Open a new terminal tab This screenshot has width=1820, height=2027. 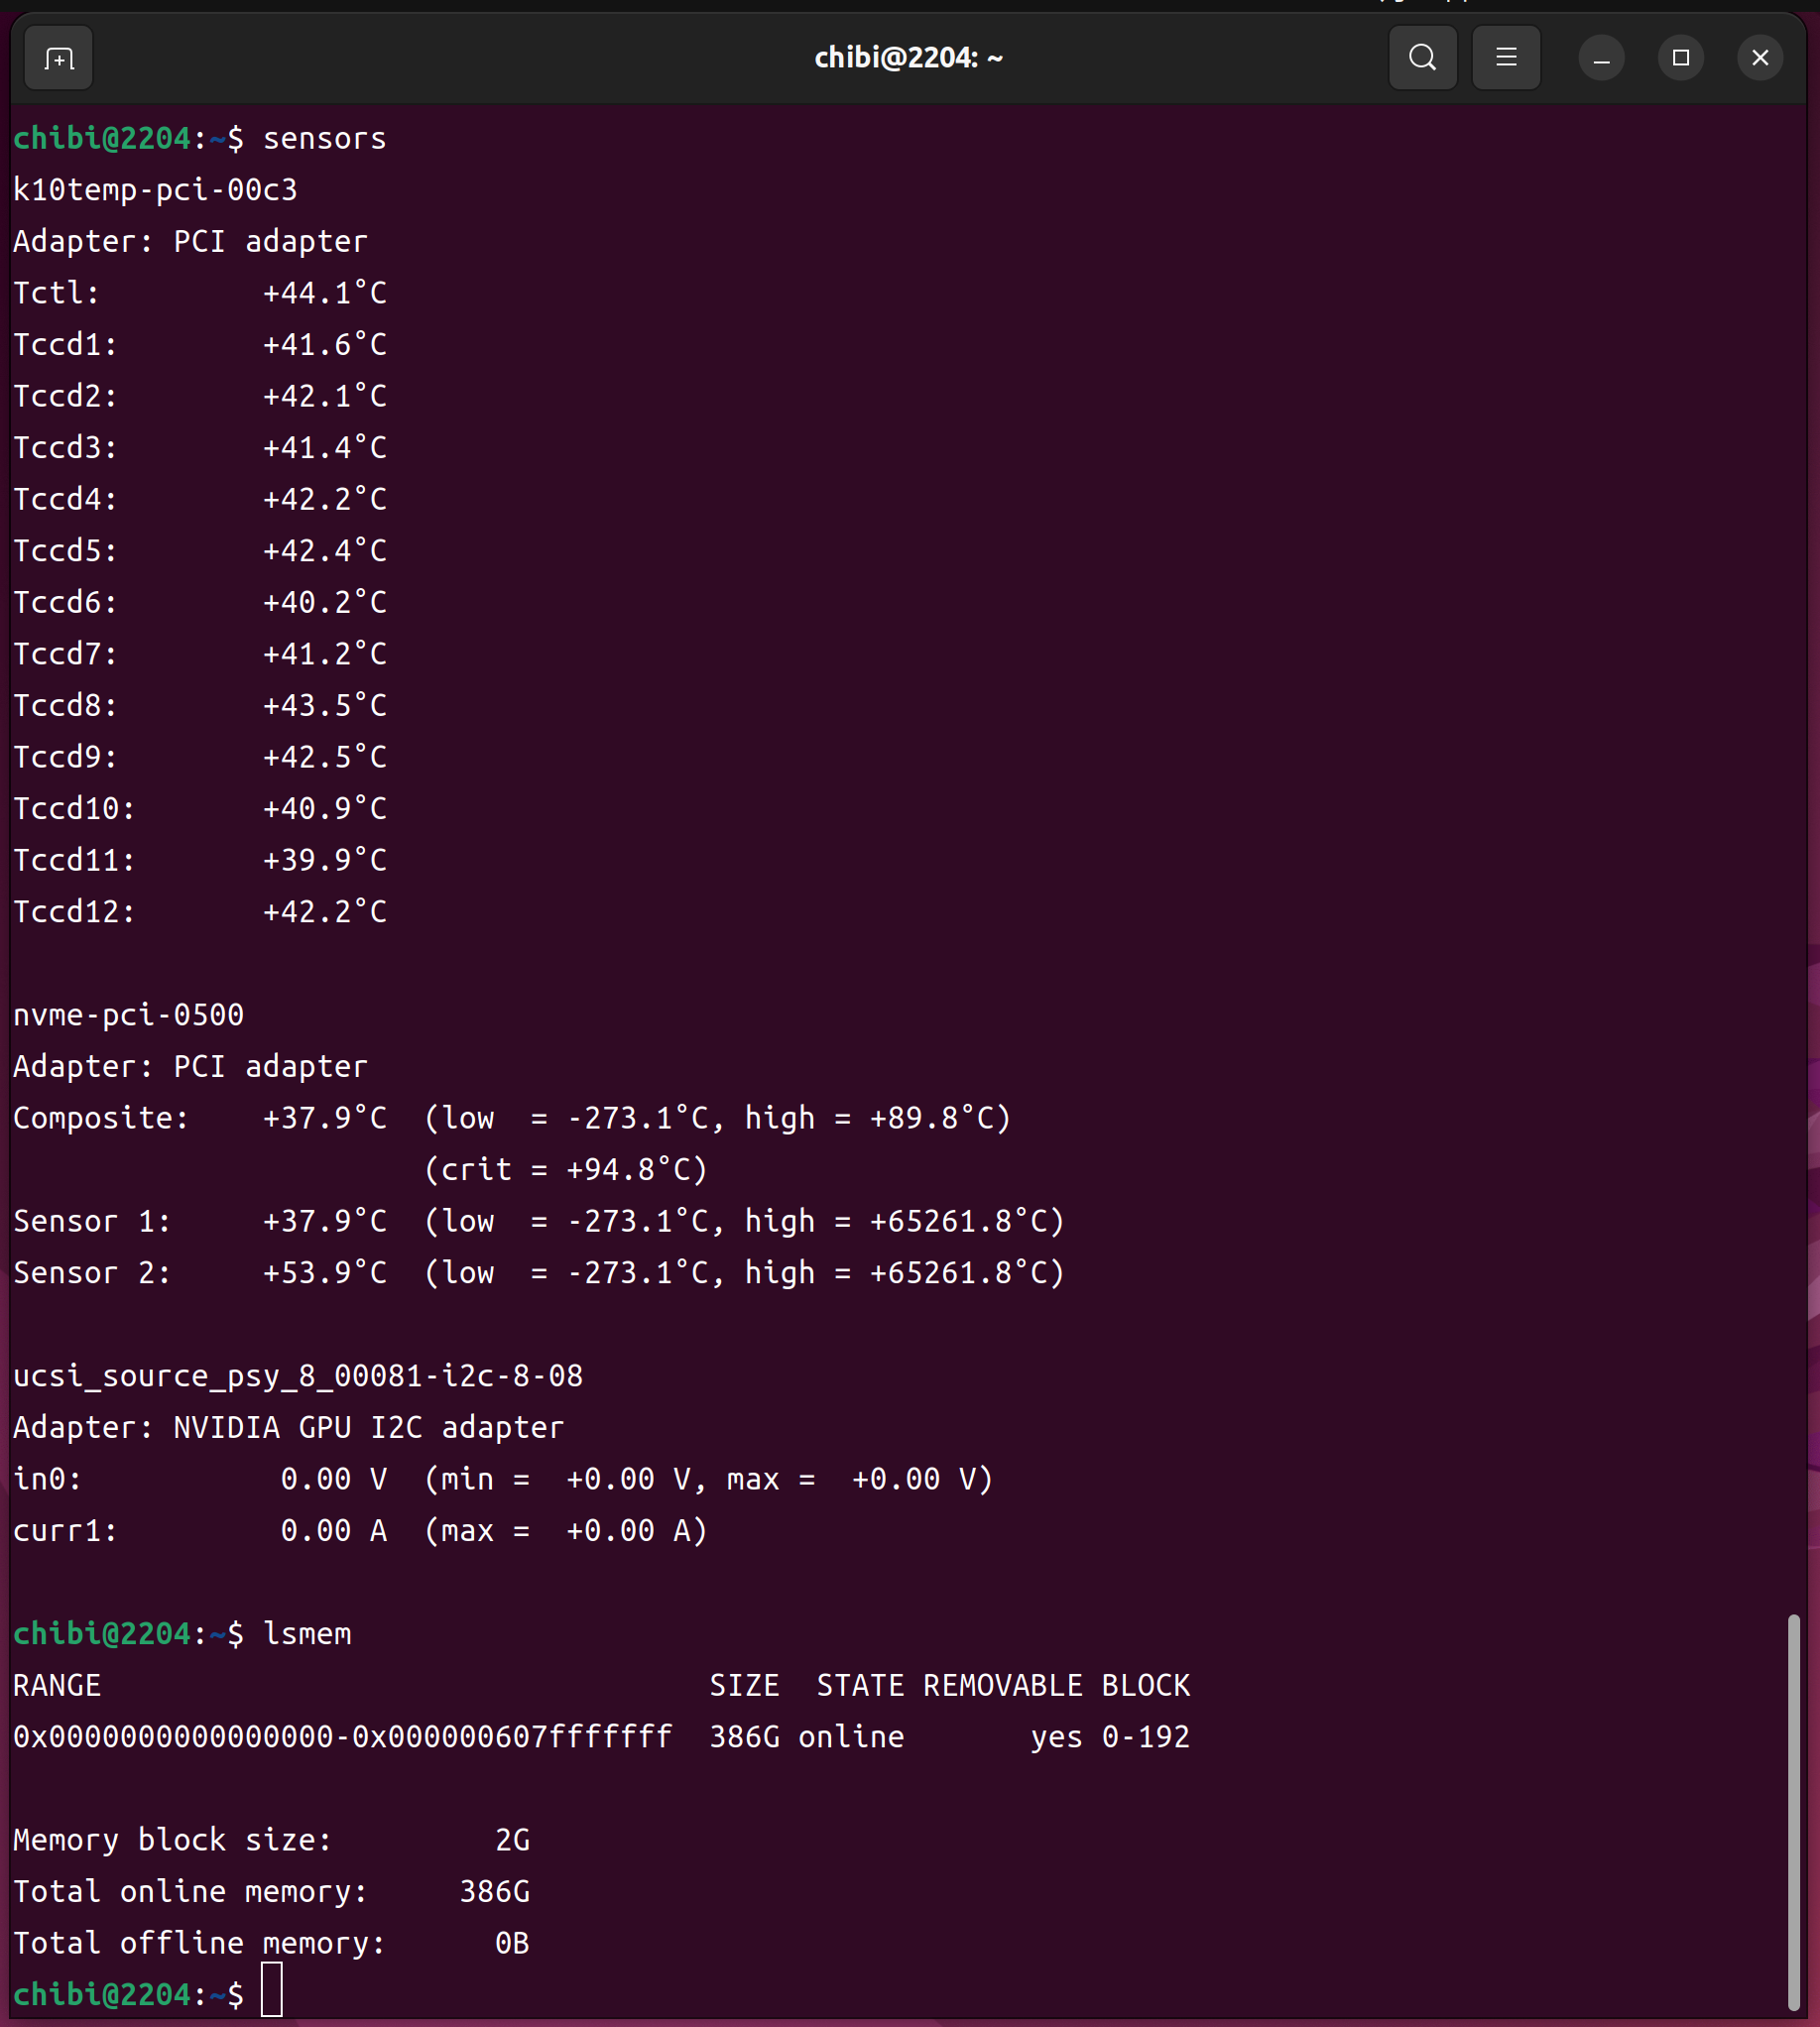58,59
